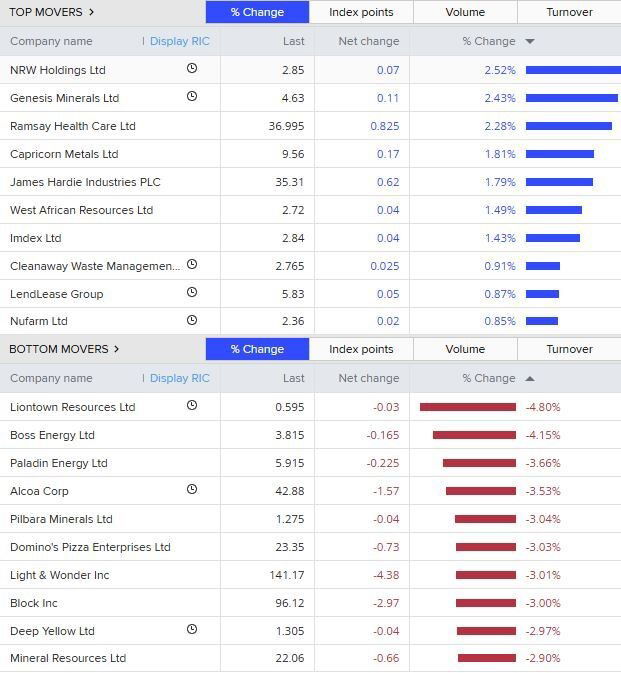Click red bar for Liontown Resources -4.80%
This screenshot has width=621, height=673.
[468, 407]
